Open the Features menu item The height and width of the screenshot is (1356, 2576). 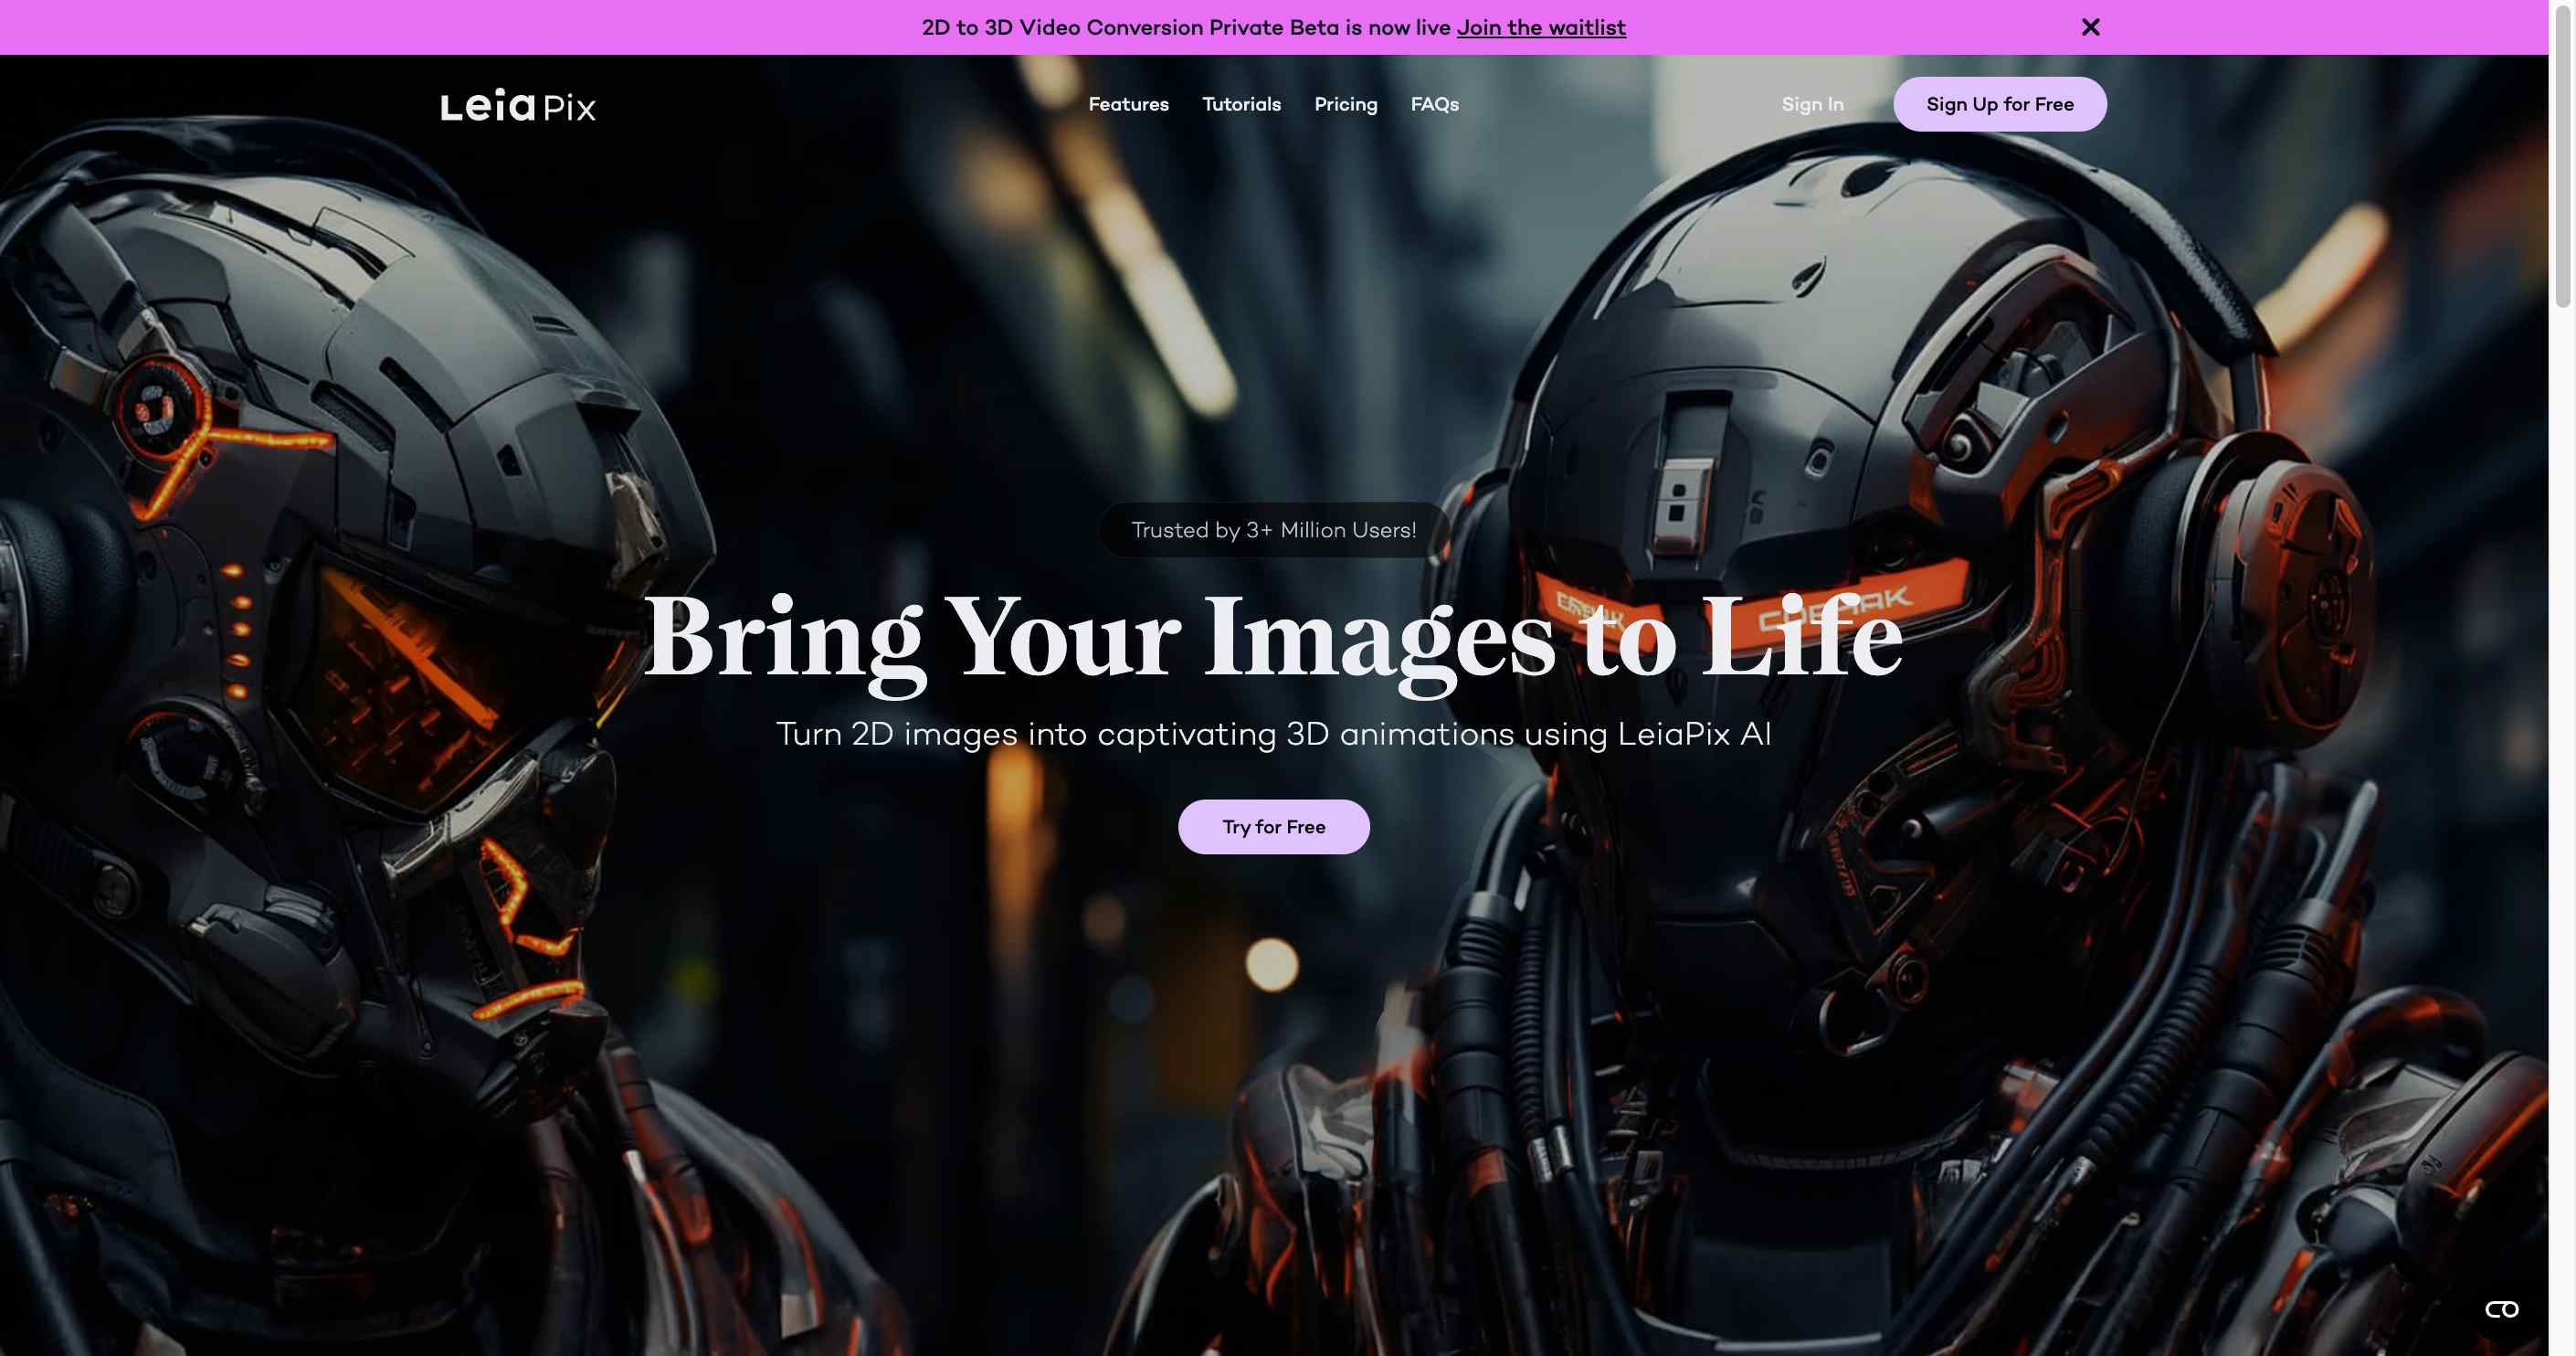[1128, 104]
